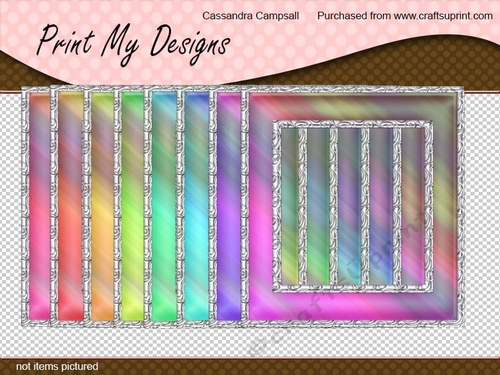This screenshot has height=375, width=500.
Task: Select the yellow-green inner strip in square frame
Action: point(290,207)
